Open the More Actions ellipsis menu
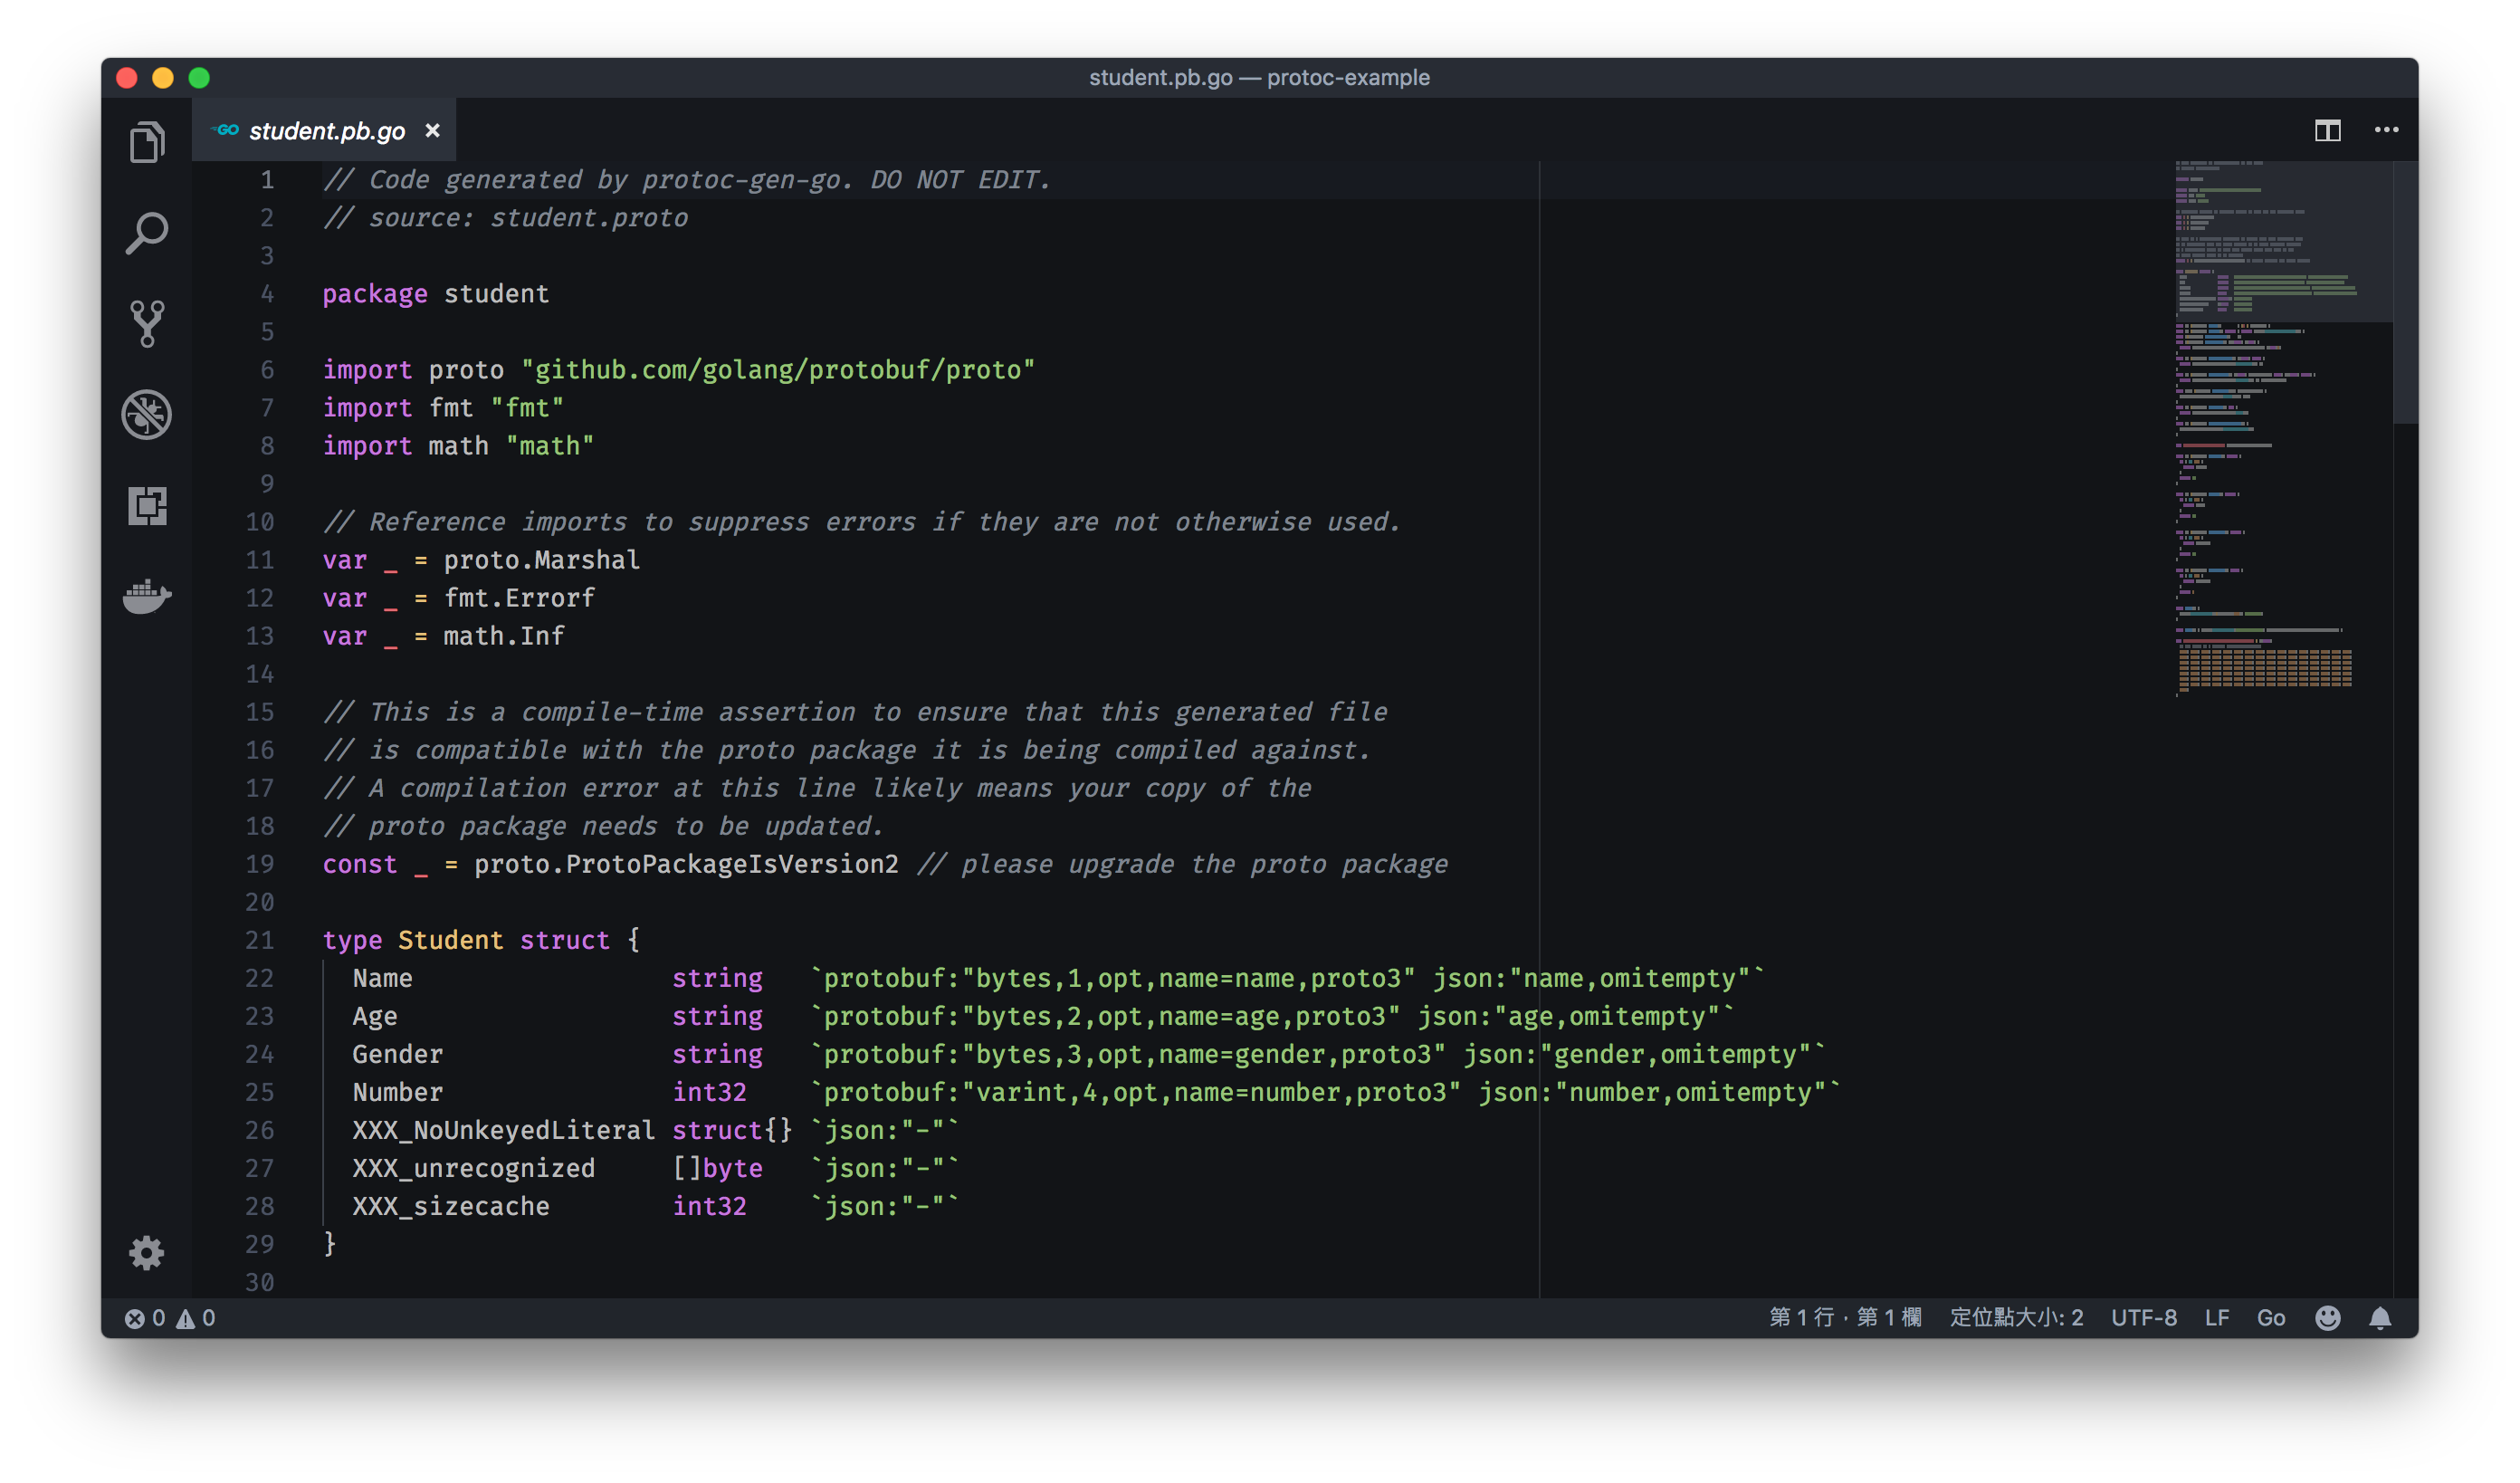 coord(2386,130)
